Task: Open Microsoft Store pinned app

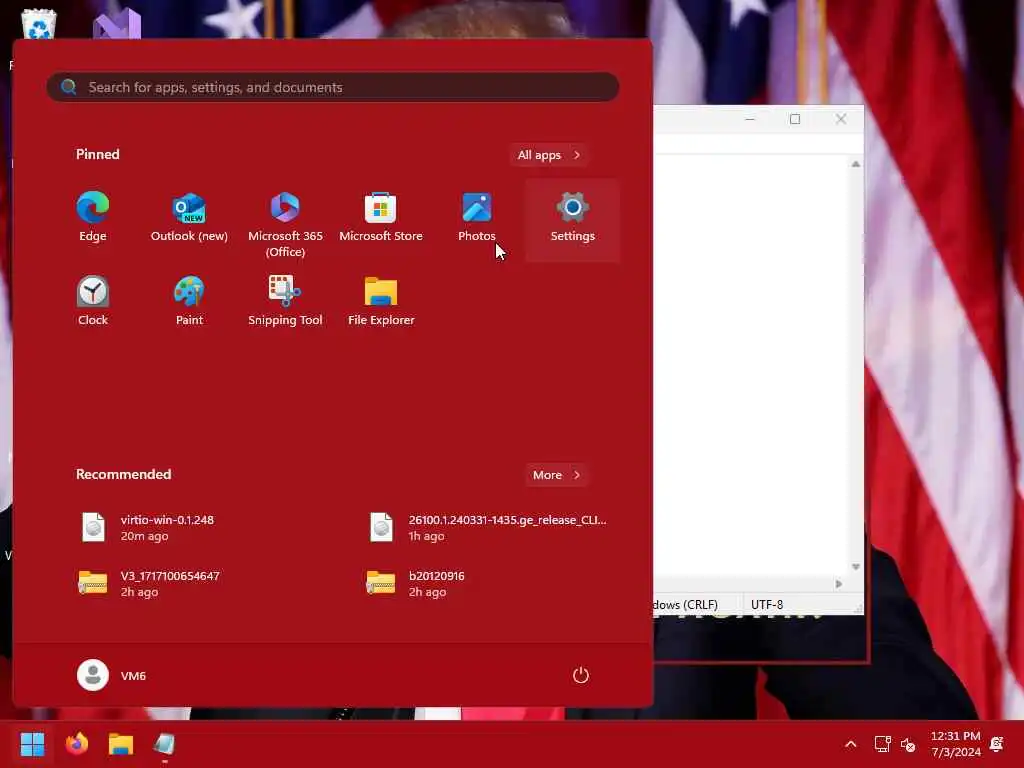Action: point(381,218)
